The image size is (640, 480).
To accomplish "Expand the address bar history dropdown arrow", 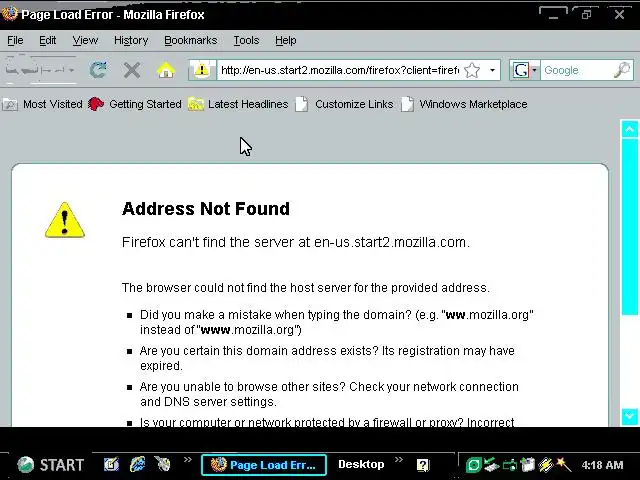I will coord(492,70).
